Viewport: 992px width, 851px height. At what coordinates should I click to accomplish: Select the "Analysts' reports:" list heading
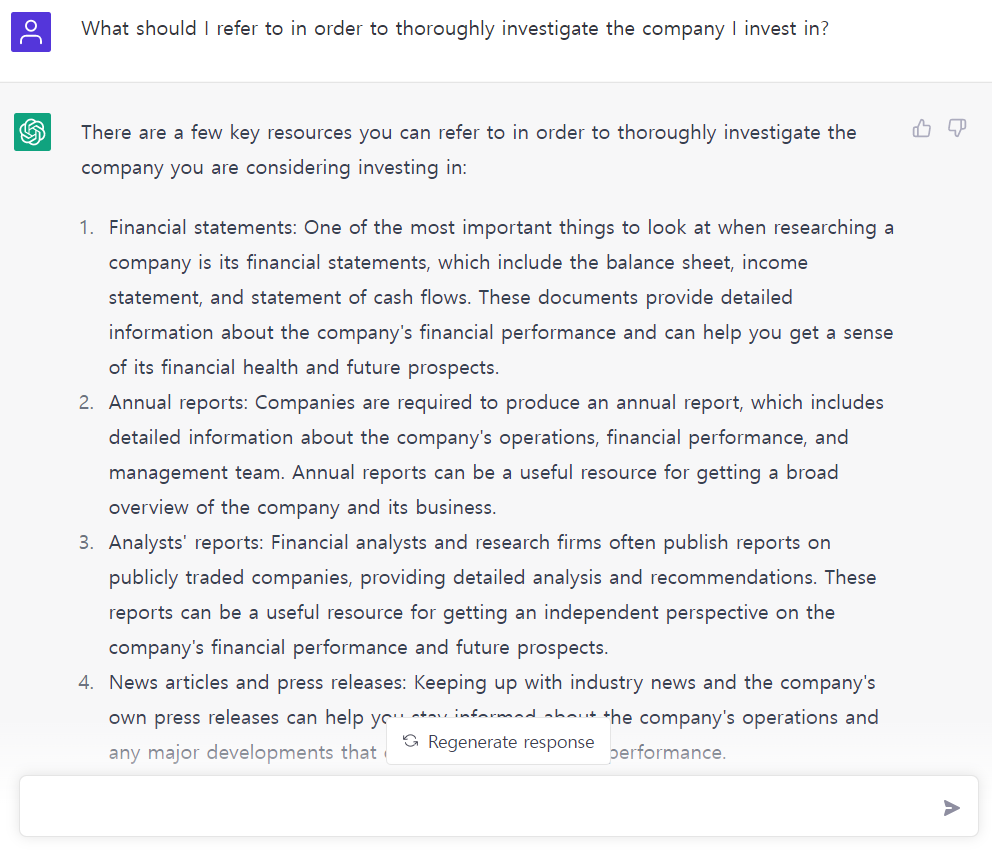[x=186, y=543]
